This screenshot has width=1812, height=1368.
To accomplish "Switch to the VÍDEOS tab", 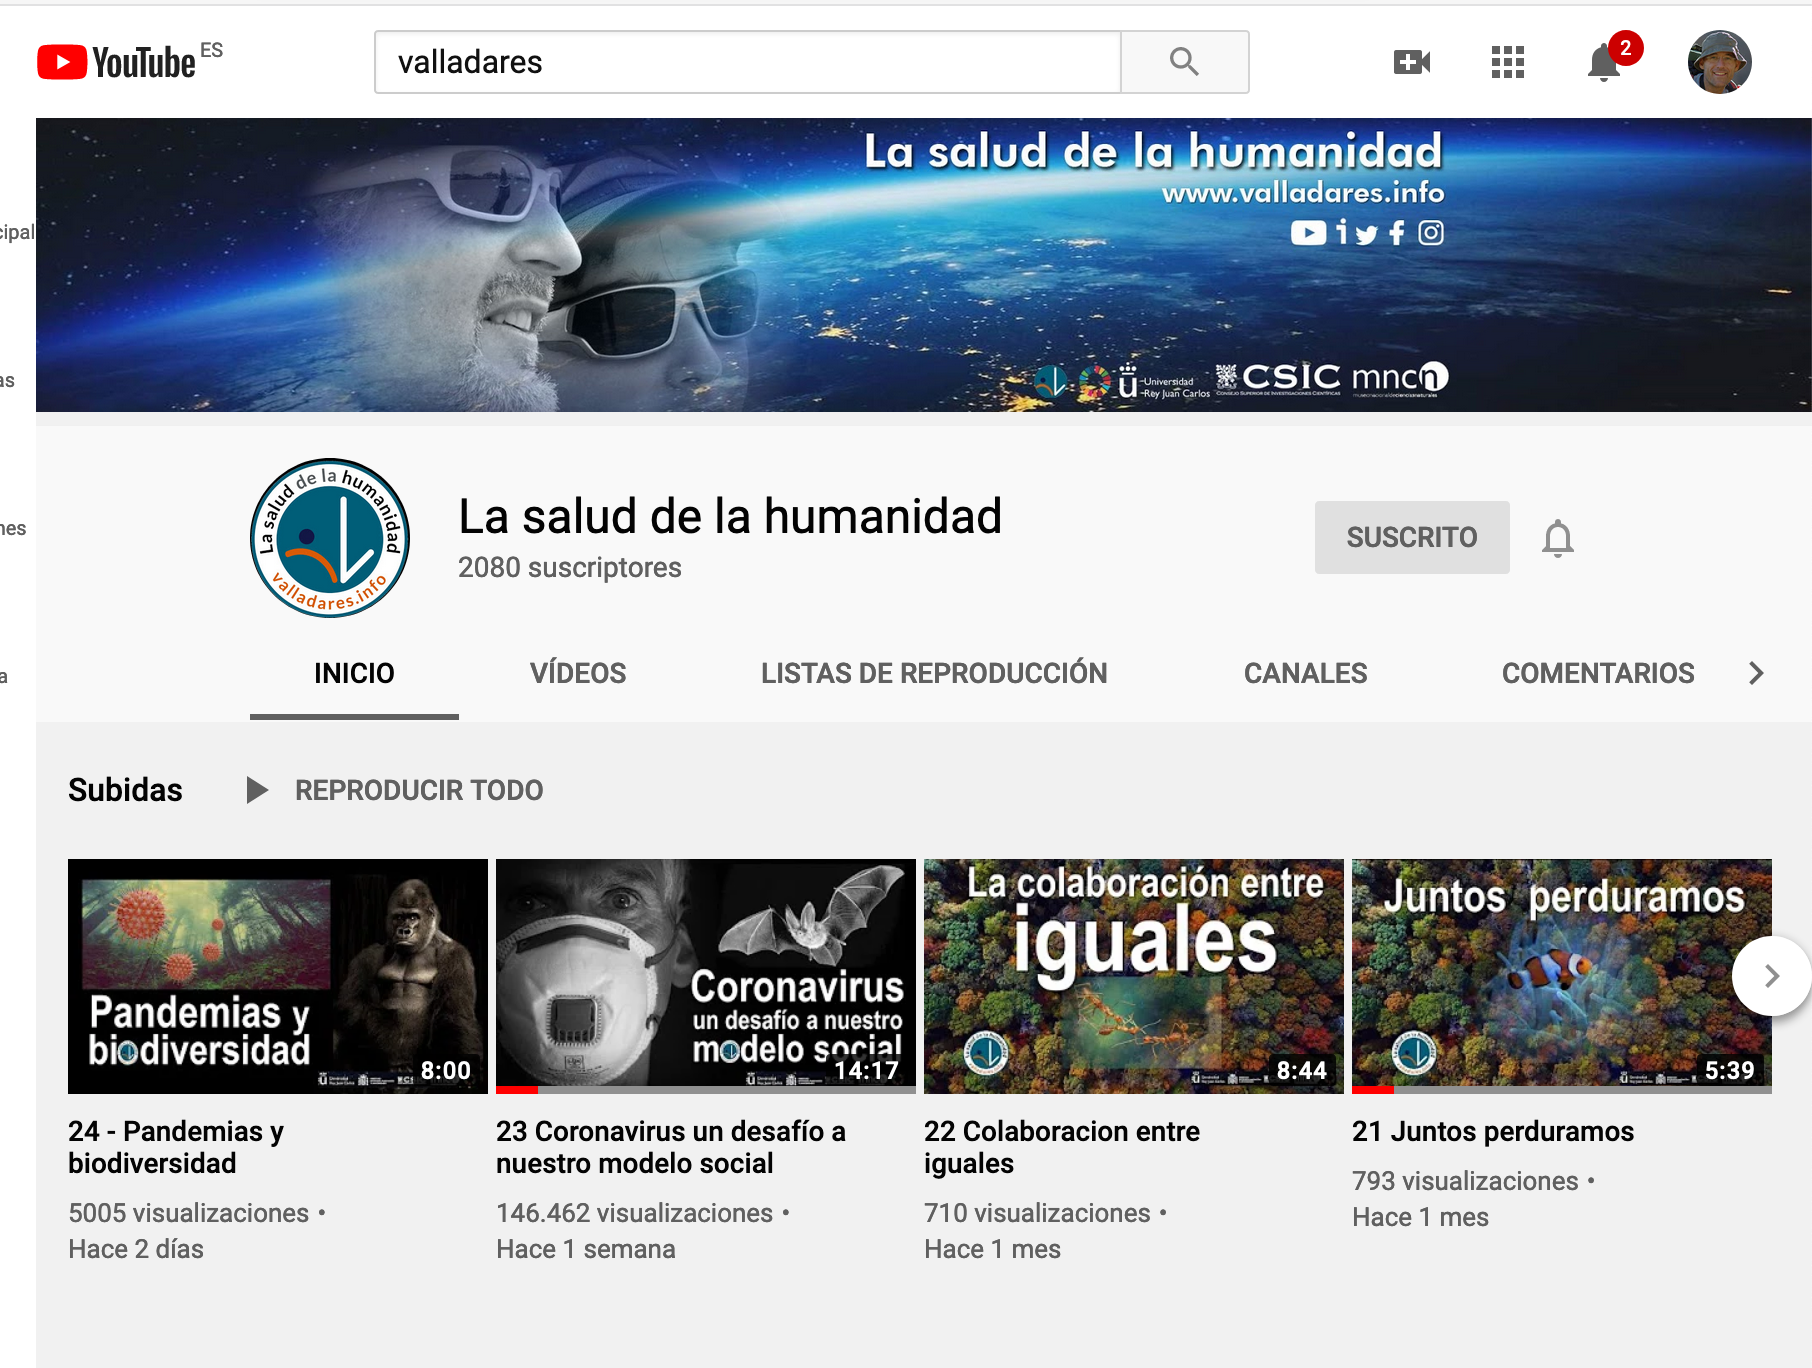I will coord(578,673).
